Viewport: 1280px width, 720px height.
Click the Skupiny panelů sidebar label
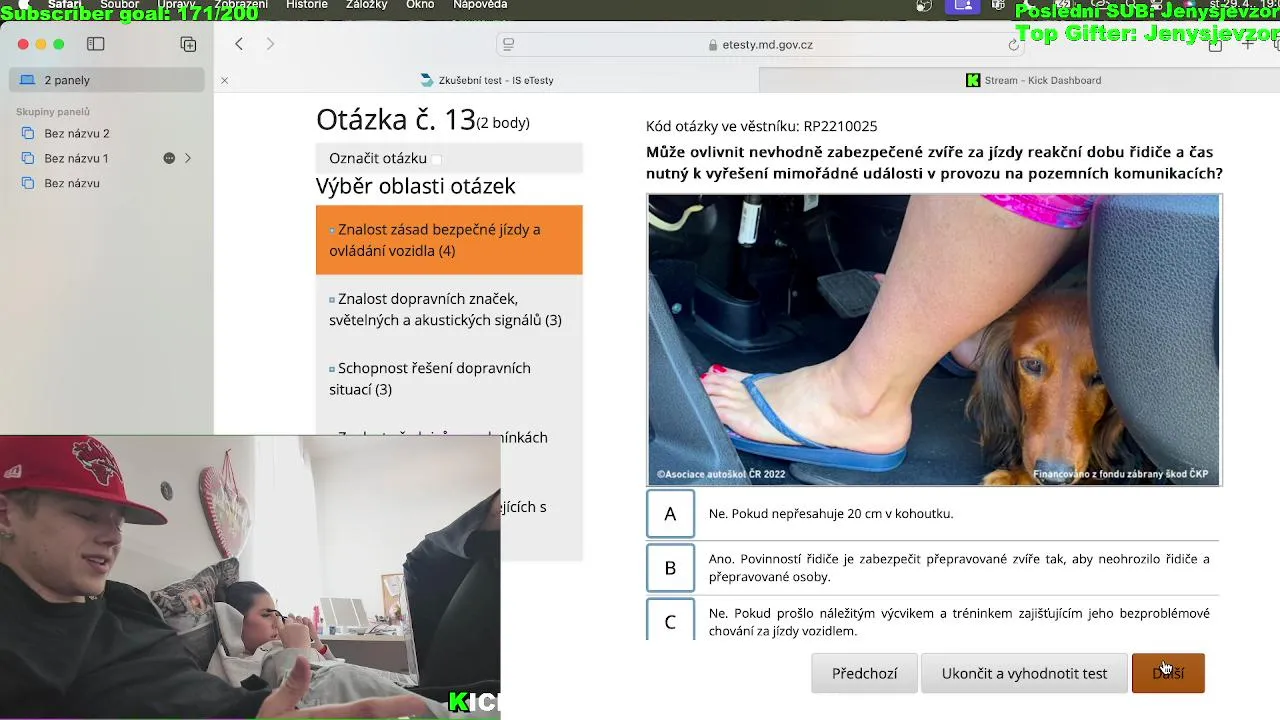point(53,112)
